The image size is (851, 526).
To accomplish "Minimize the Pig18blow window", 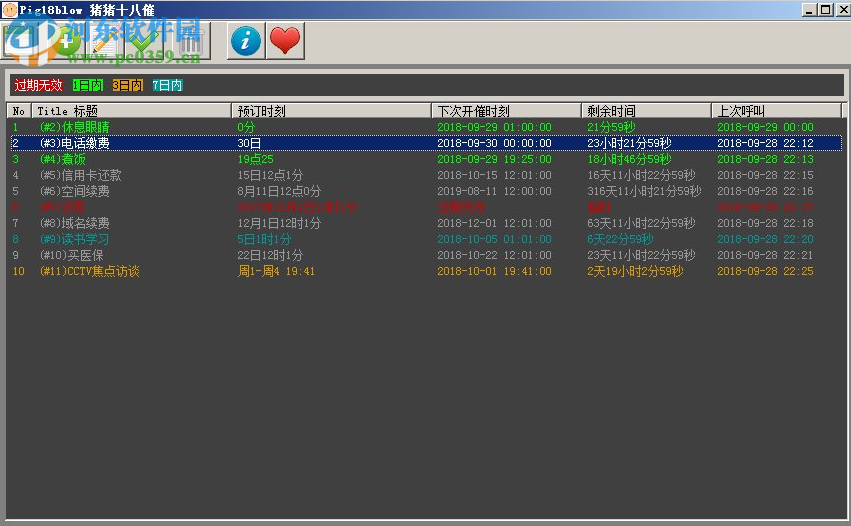I will 809,10.
